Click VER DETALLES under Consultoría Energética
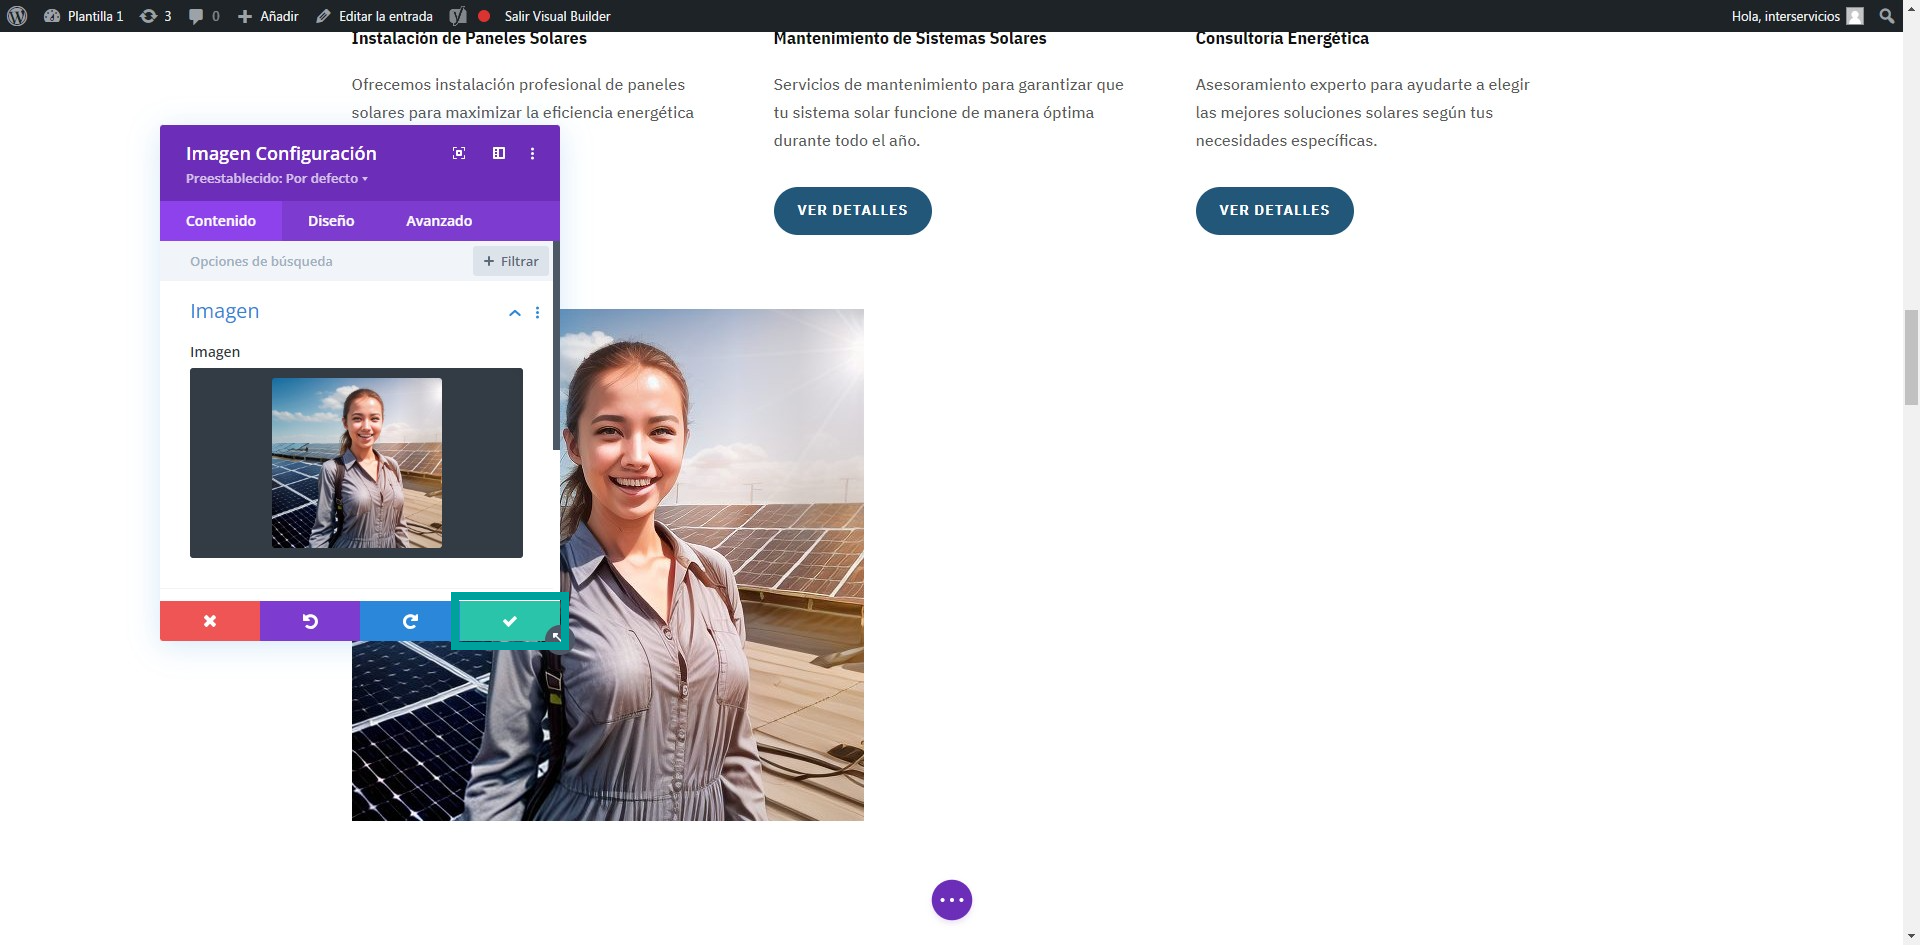1920x945 pixels. (1275, 211)
